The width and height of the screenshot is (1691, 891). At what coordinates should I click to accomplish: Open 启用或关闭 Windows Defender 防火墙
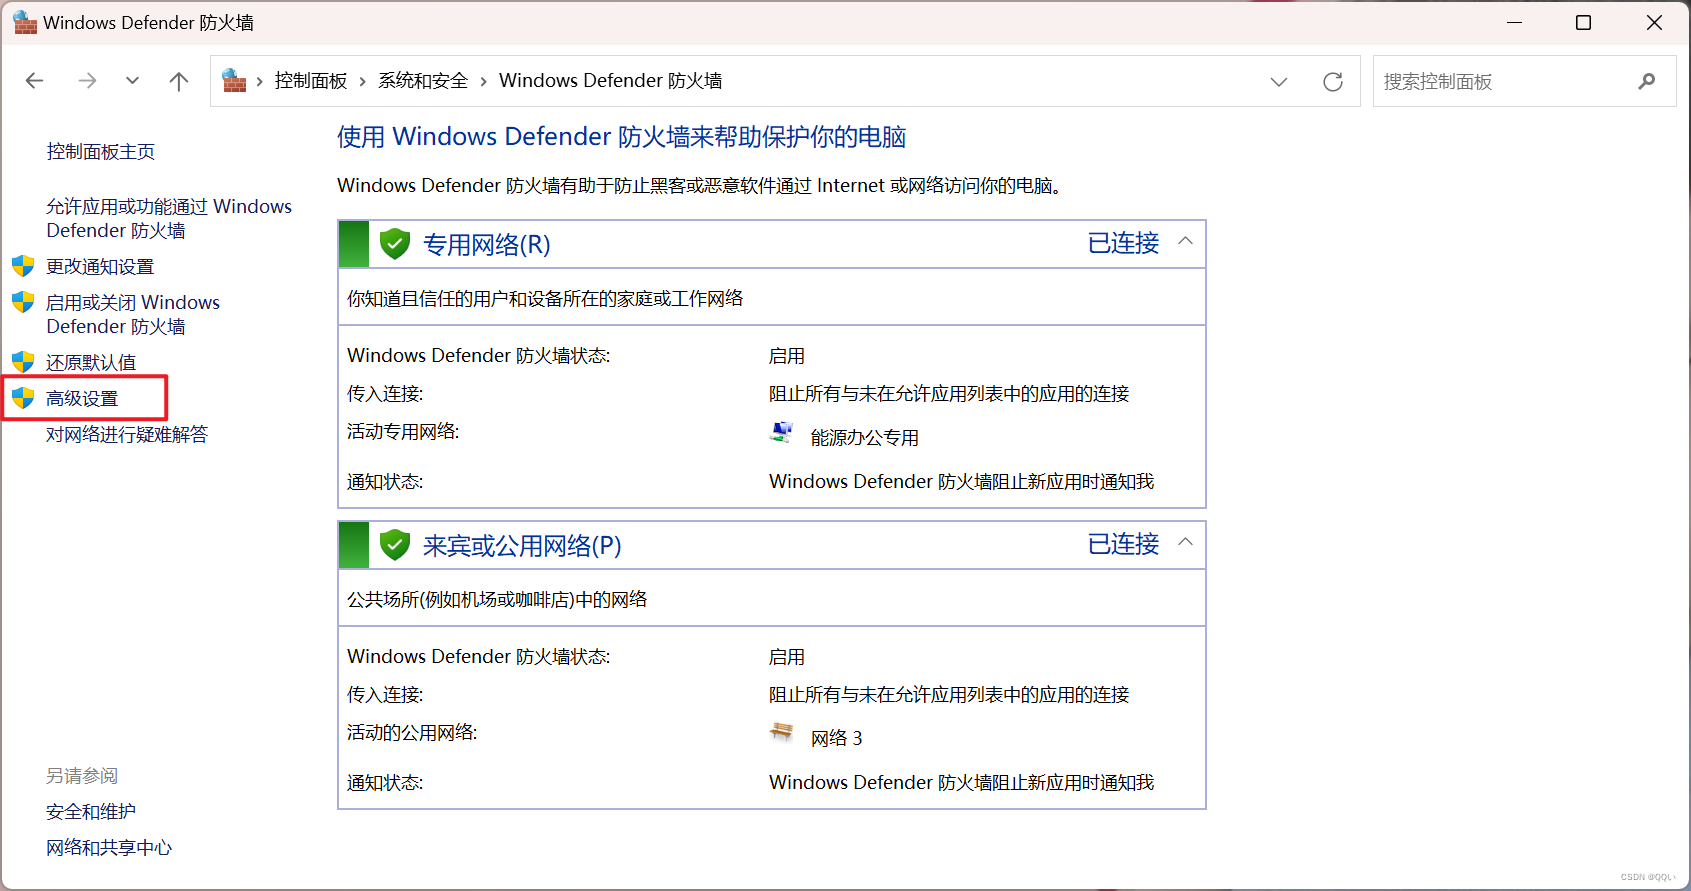point(133,314)
